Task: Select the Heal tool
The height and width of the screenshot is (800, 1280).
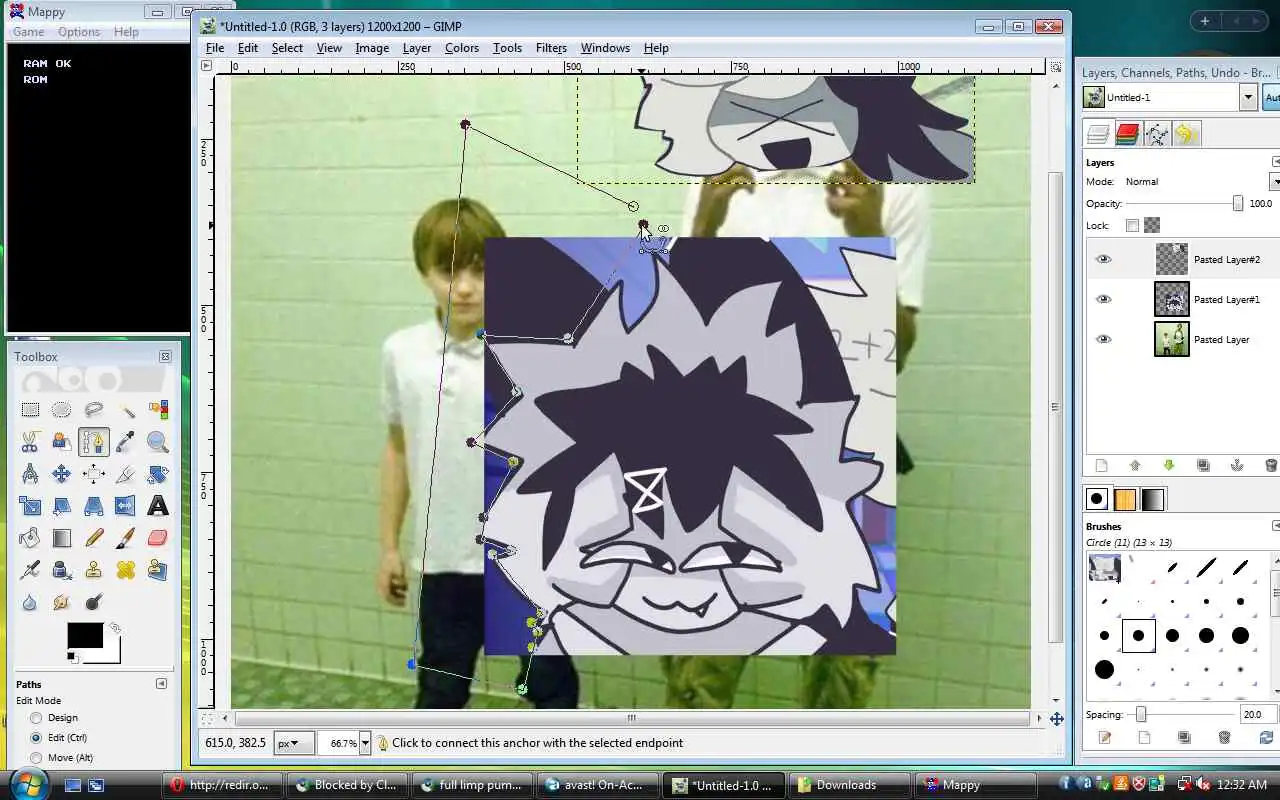Action: tap(126, 570)
